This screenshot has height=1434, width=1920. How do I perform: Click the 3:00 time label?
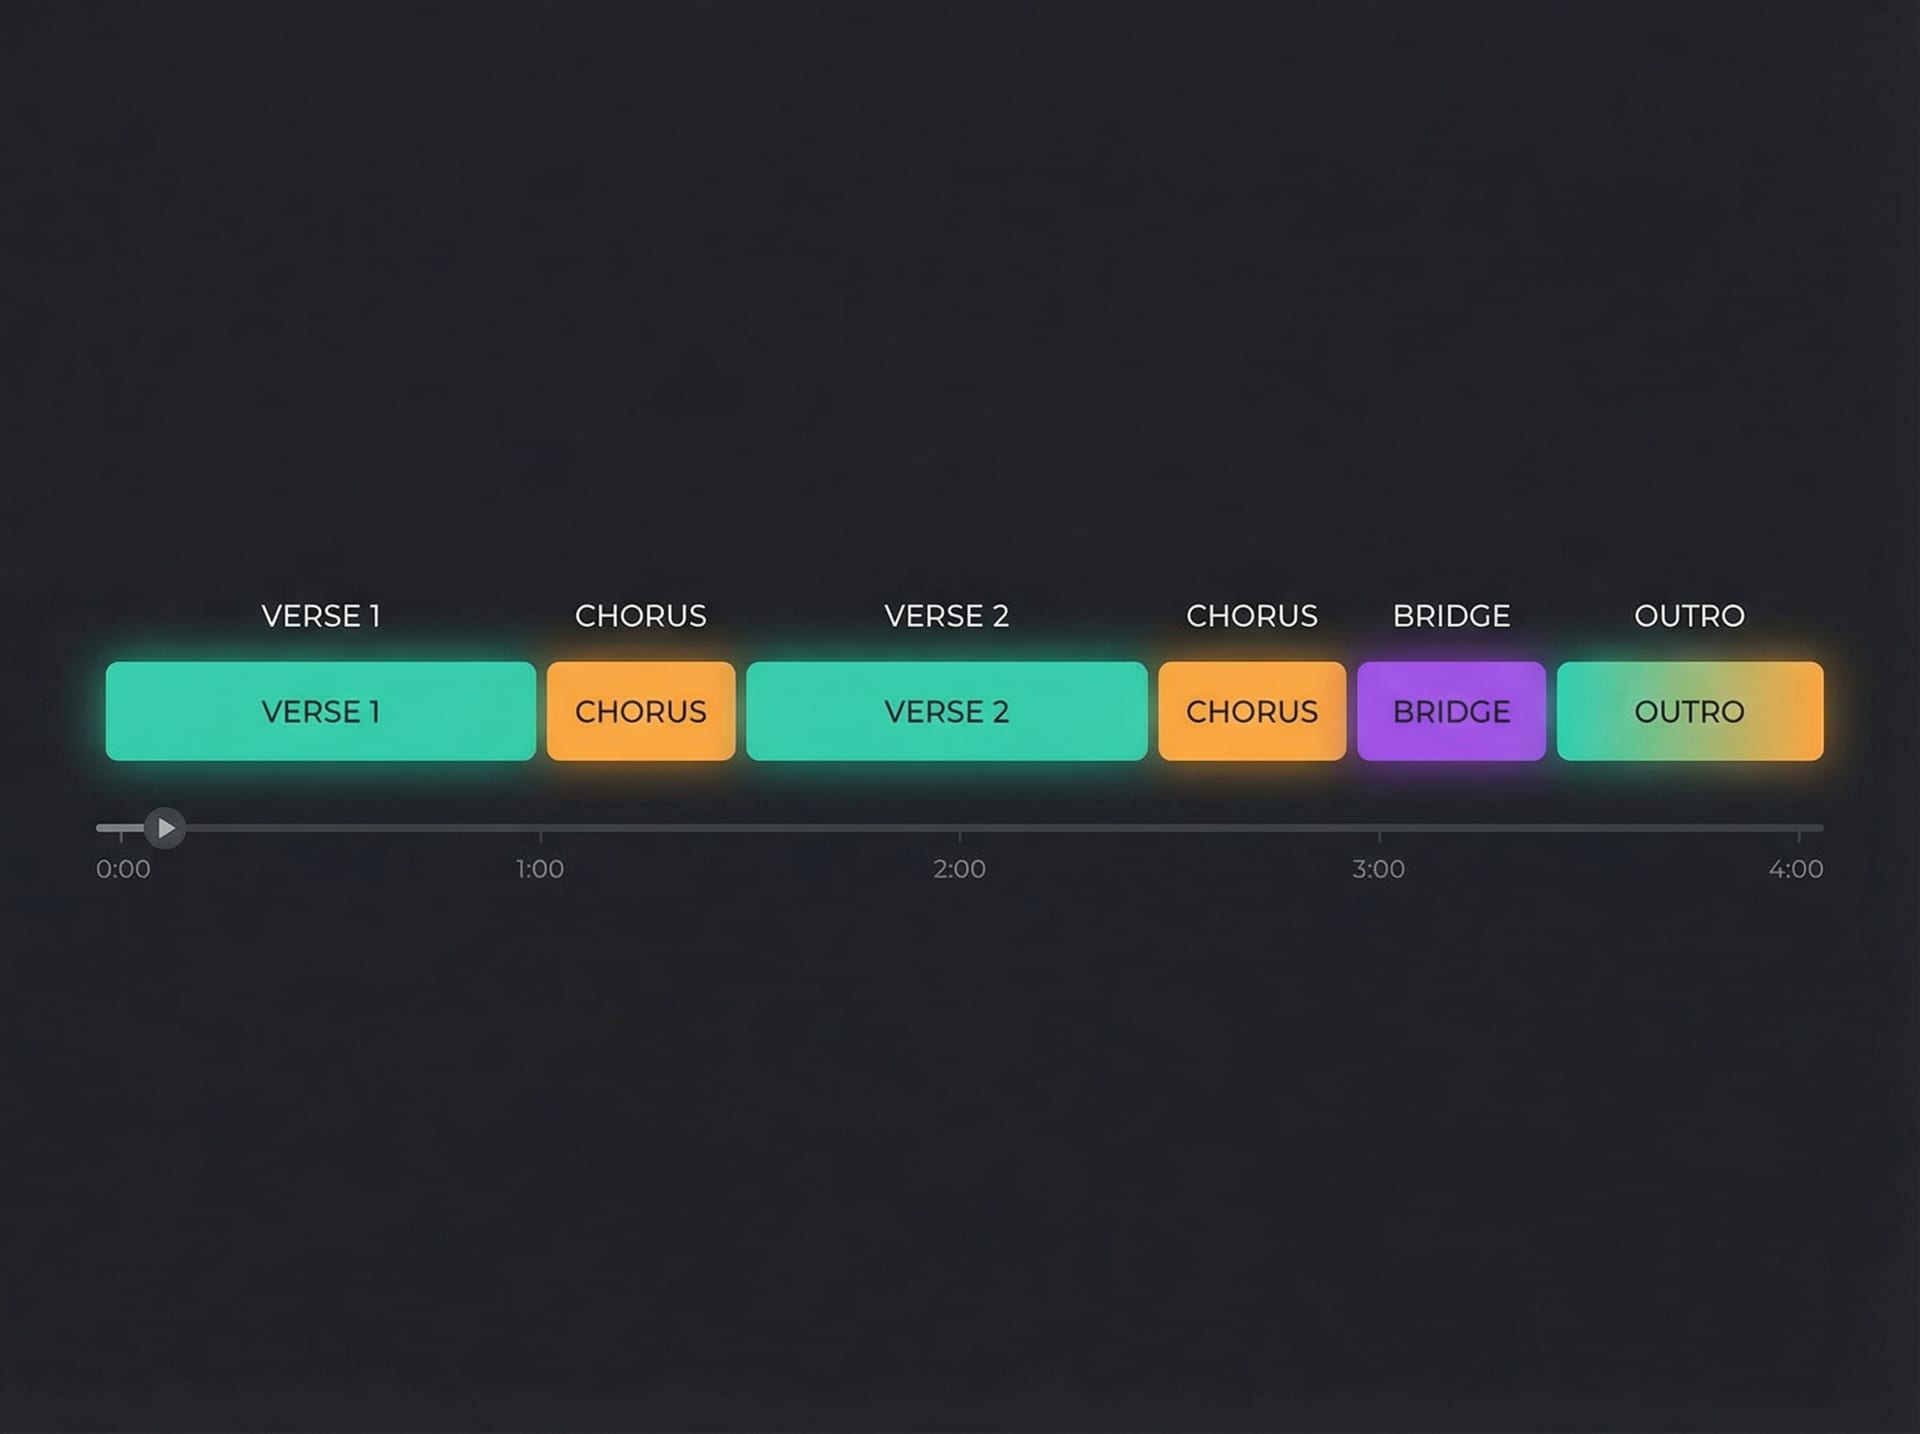[x=1378, y=869]
